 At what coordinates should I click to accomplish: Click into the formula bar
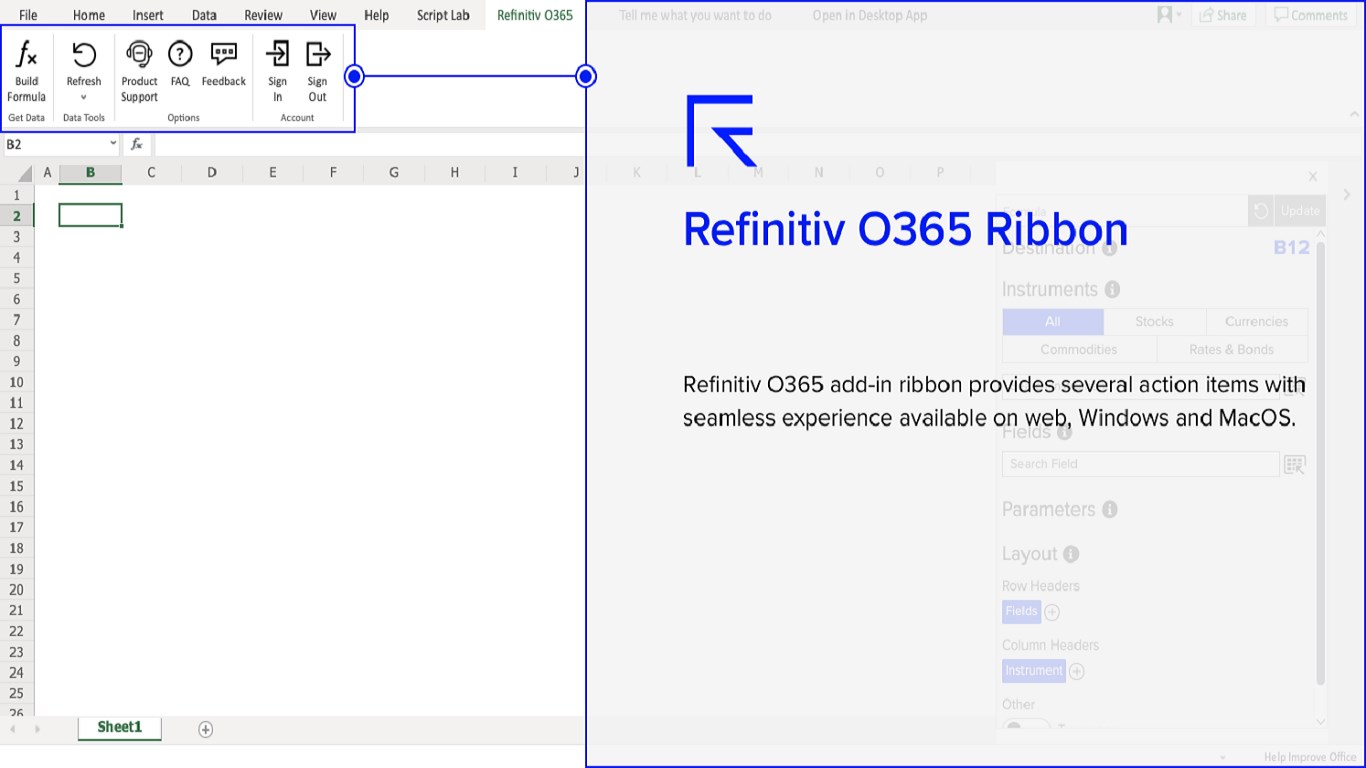pos(368,144)
